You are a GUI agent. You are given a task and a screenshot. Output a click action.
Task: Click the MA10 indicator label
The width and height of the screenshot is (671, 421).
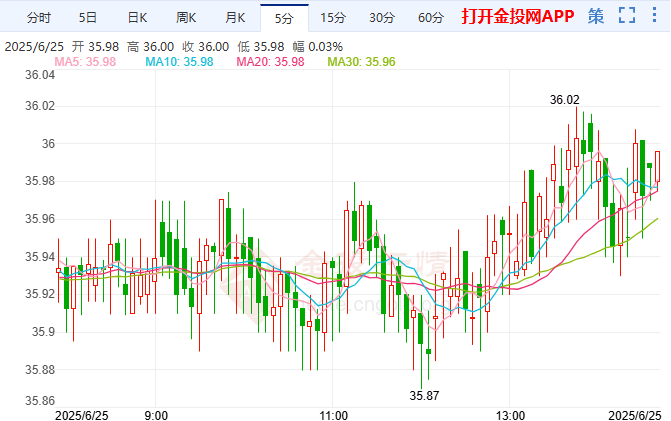click(179, 62)
